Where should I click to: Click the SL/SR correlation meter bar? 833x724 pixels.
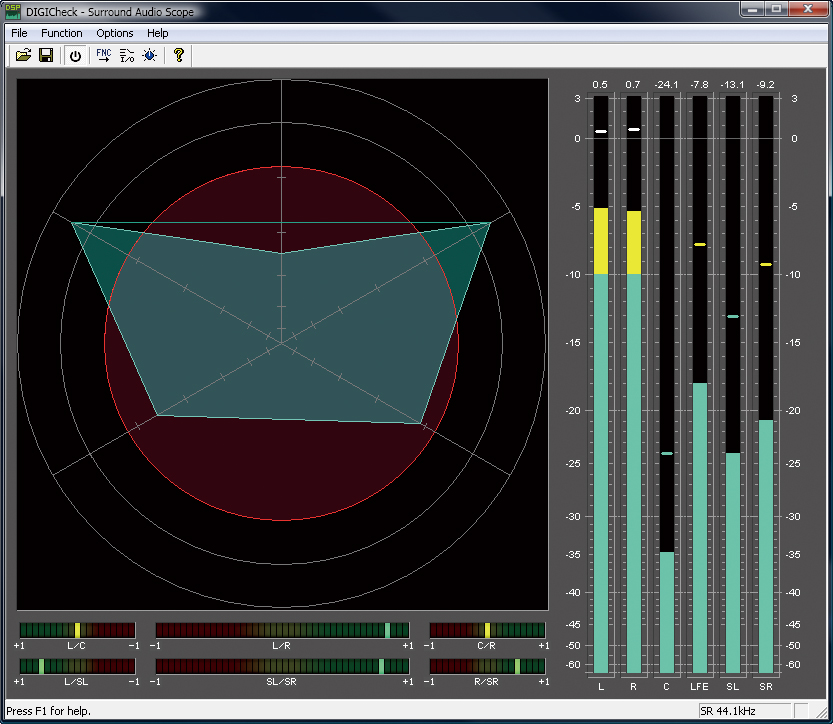(282, 666)
